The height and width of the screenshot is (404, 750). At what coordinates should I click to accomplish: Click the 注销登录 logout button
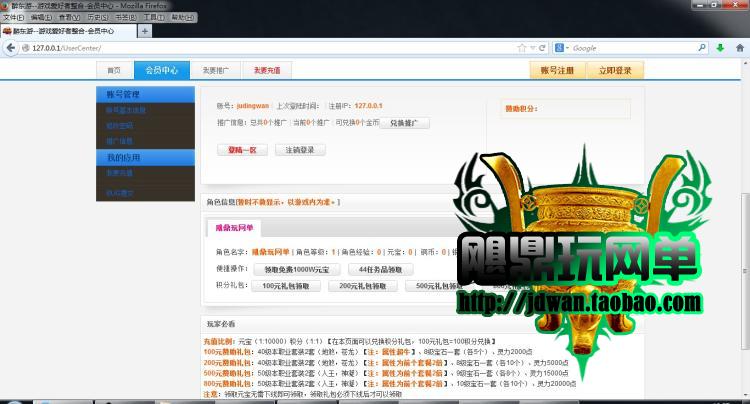click(300, 150)
